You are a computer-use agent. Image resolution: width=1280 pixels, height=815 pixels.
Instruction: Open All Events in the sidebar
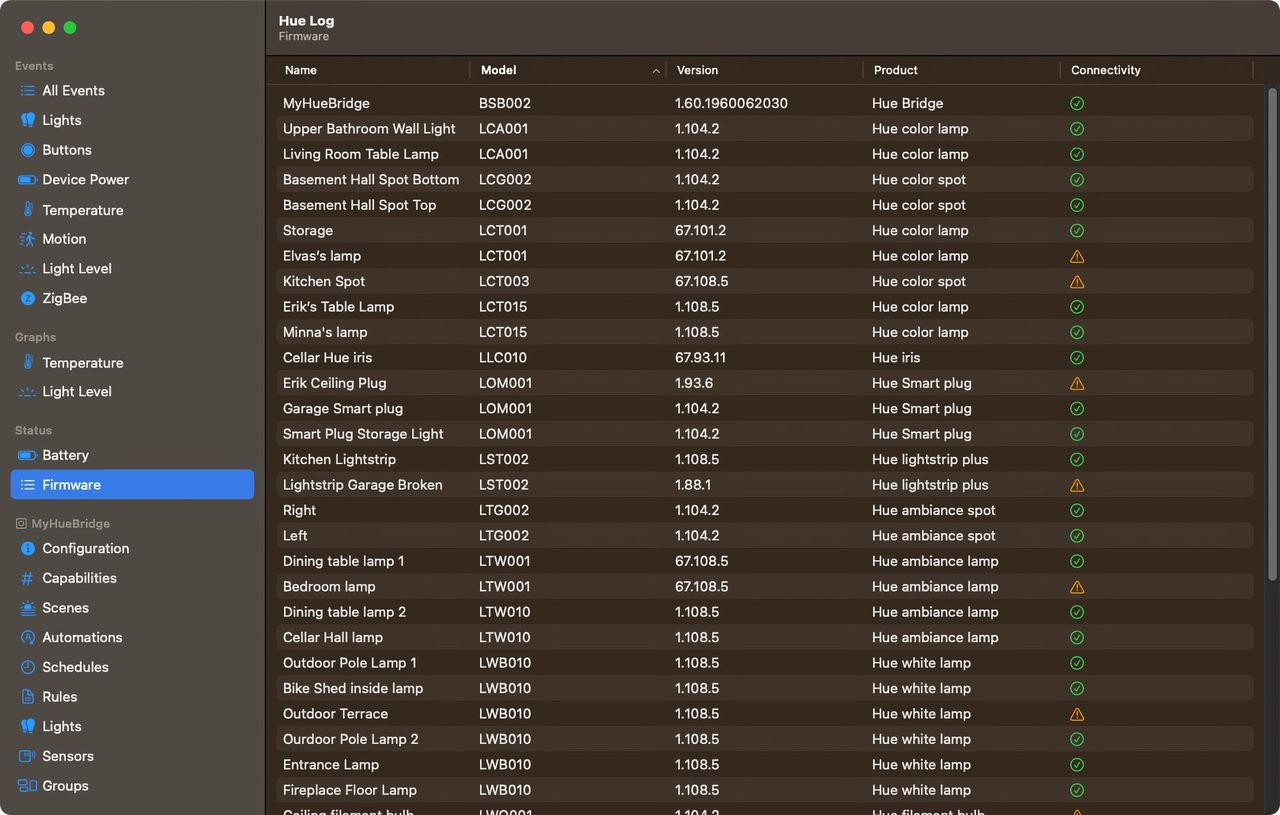coord(73,90)
